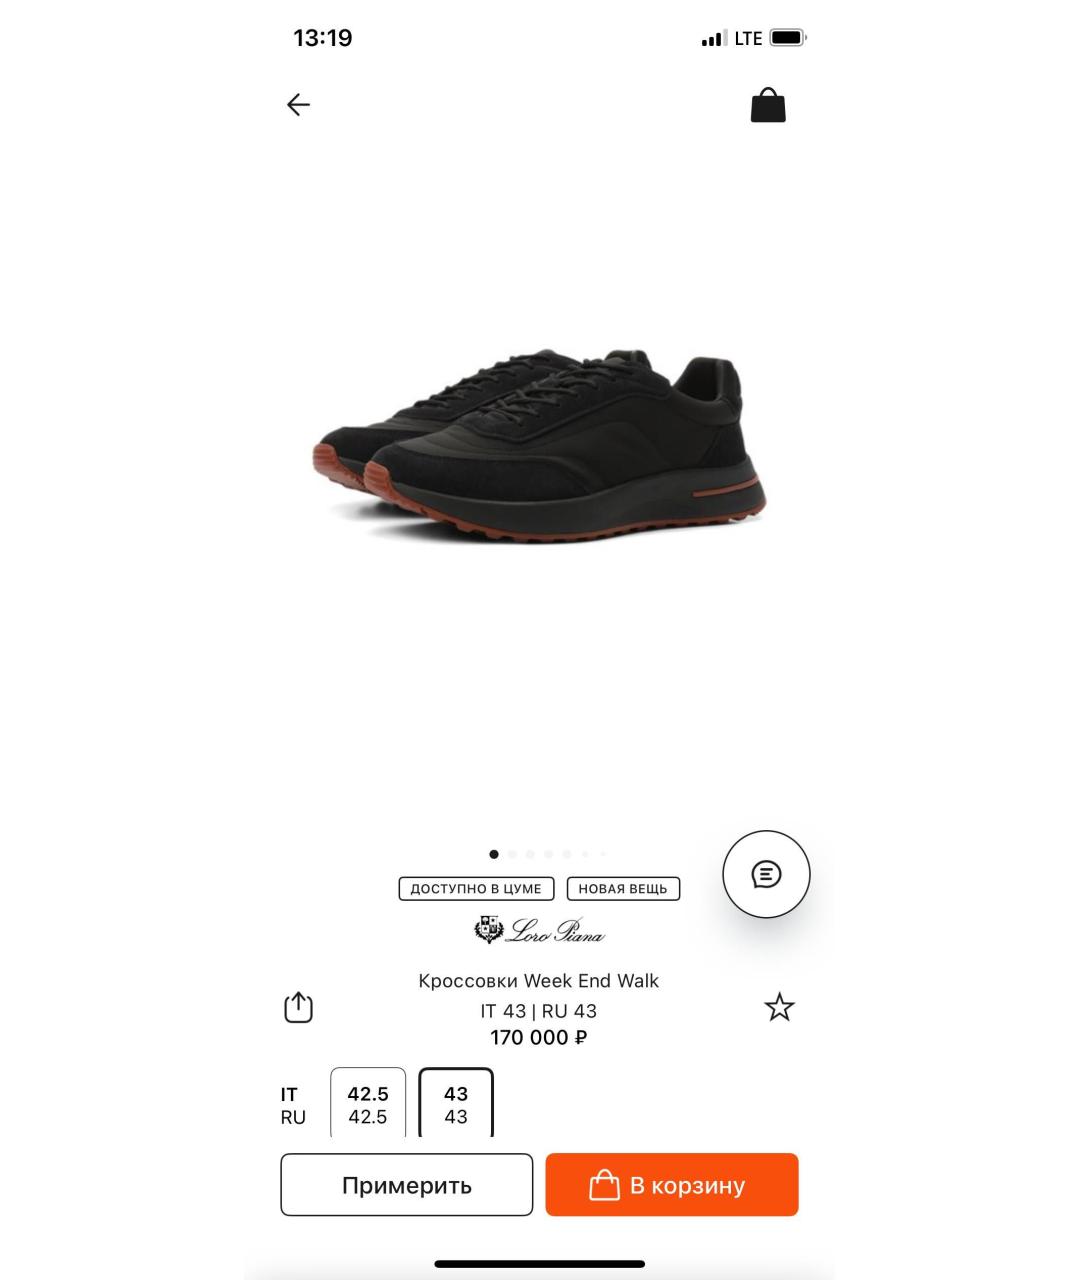Tap the share icon

[299, 1007]
